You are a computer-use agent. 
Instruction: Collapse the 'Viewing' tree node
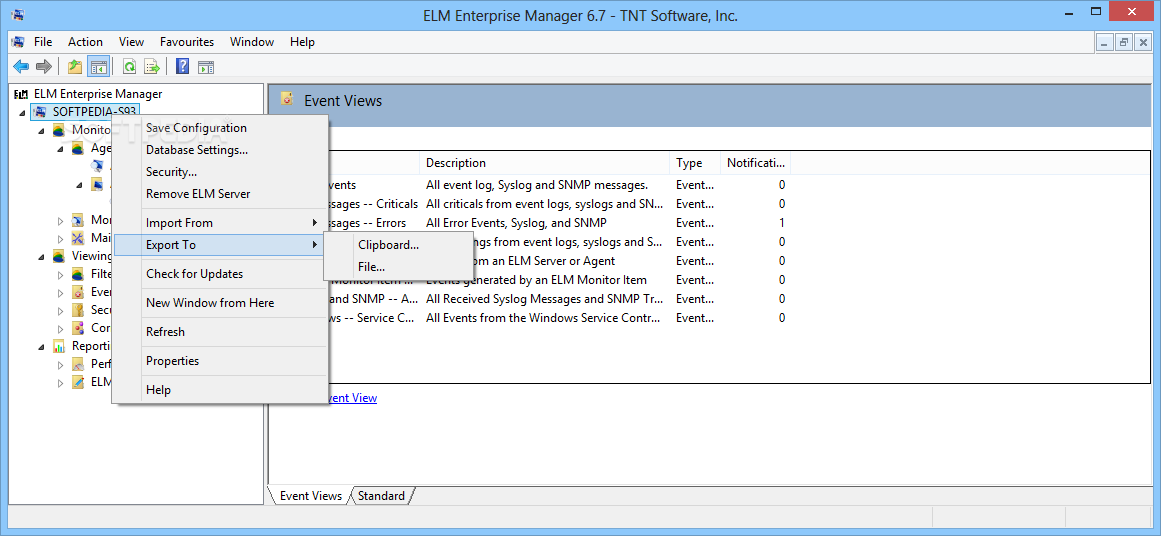click(41, 257)
